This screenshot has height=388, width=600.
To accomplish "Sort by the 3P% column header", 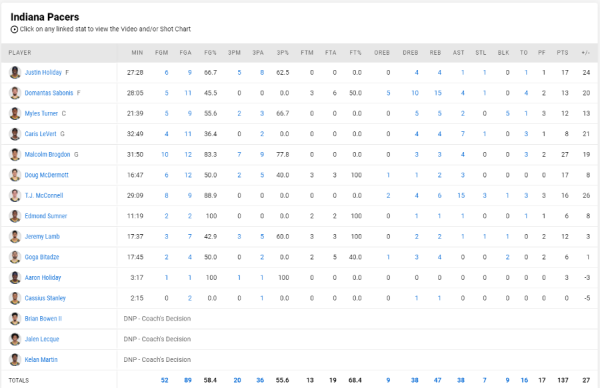I will click(283, 53).
